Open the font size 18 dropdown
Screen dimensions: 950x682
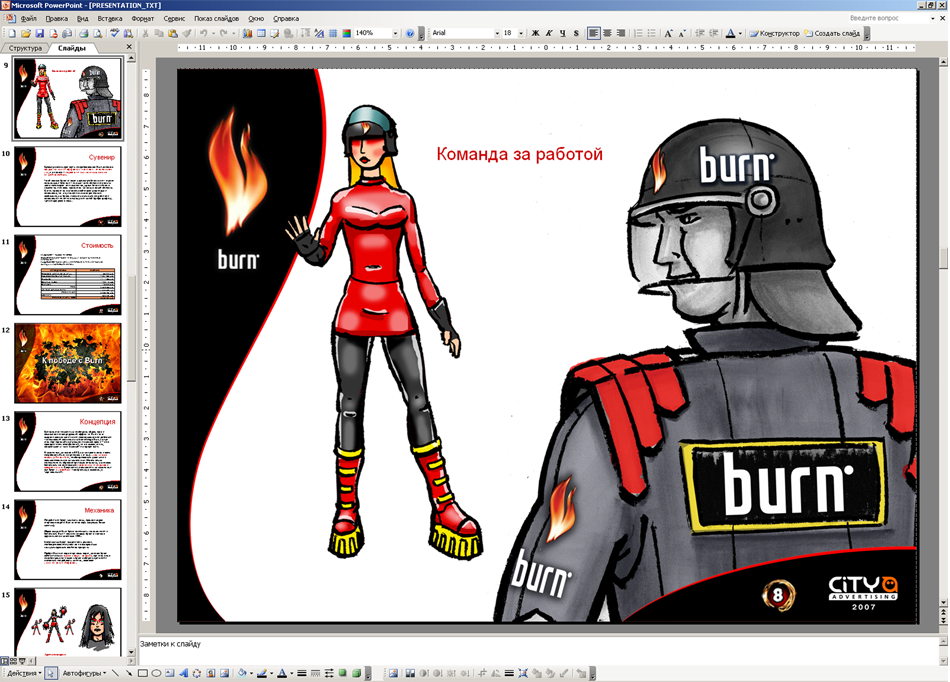521,33
